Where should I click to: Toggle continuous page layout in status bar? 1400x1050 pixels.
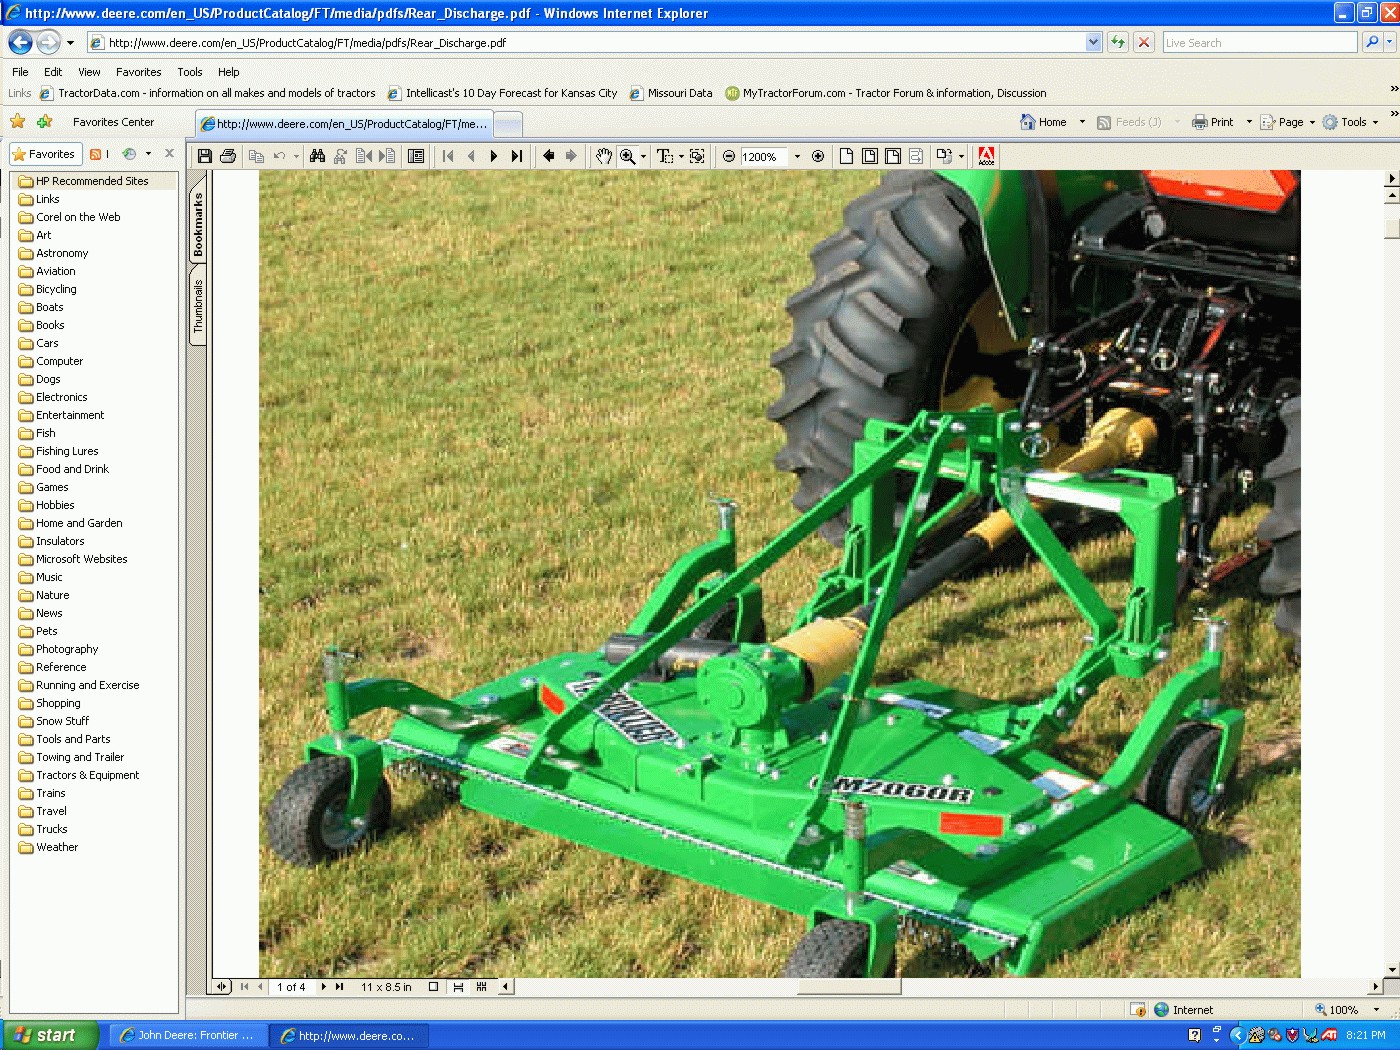(x=458, y=987)
